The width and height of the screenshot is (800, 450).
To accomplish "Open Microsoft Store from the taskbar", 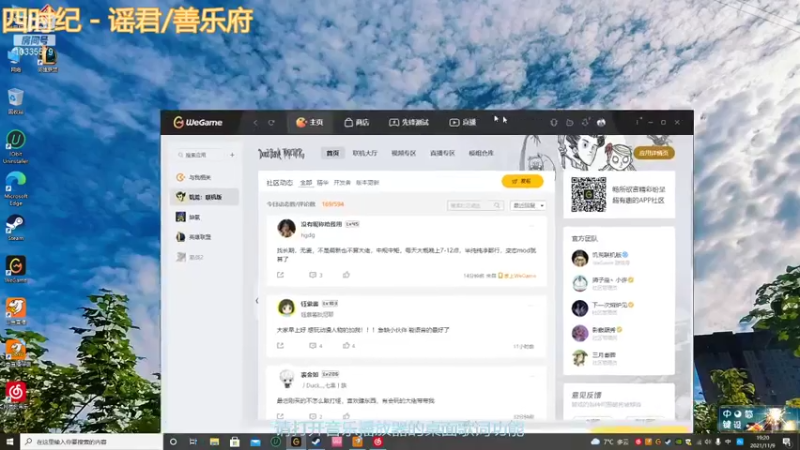I will coord(235,442).
